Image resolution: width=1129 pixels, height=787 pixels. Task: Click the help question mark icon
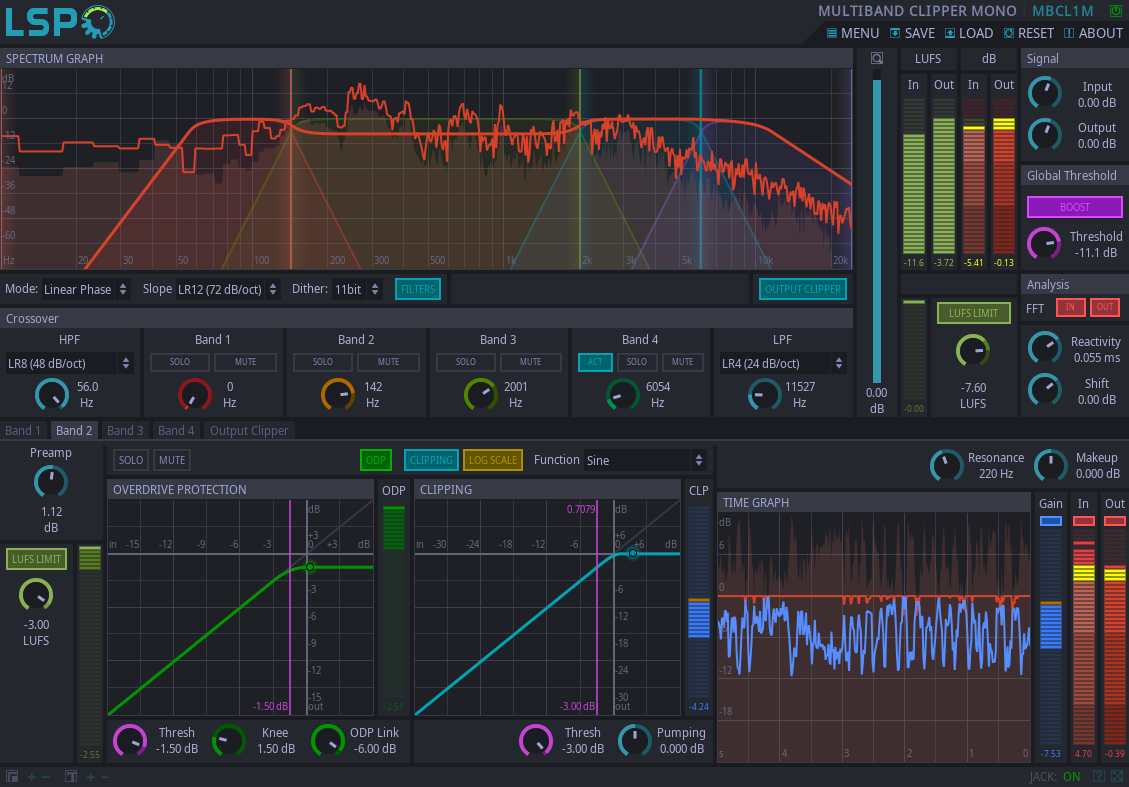click(x=1099, y=776)
